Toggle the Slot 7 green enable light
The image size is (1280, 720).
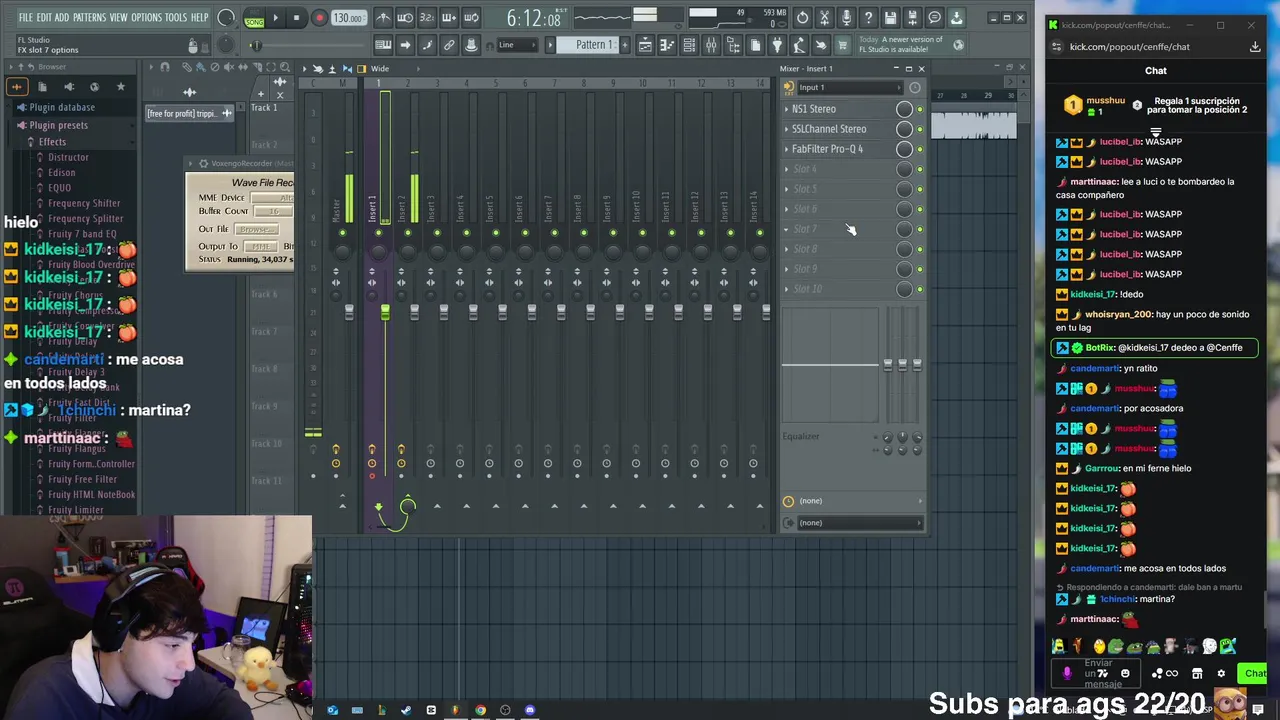920,229
